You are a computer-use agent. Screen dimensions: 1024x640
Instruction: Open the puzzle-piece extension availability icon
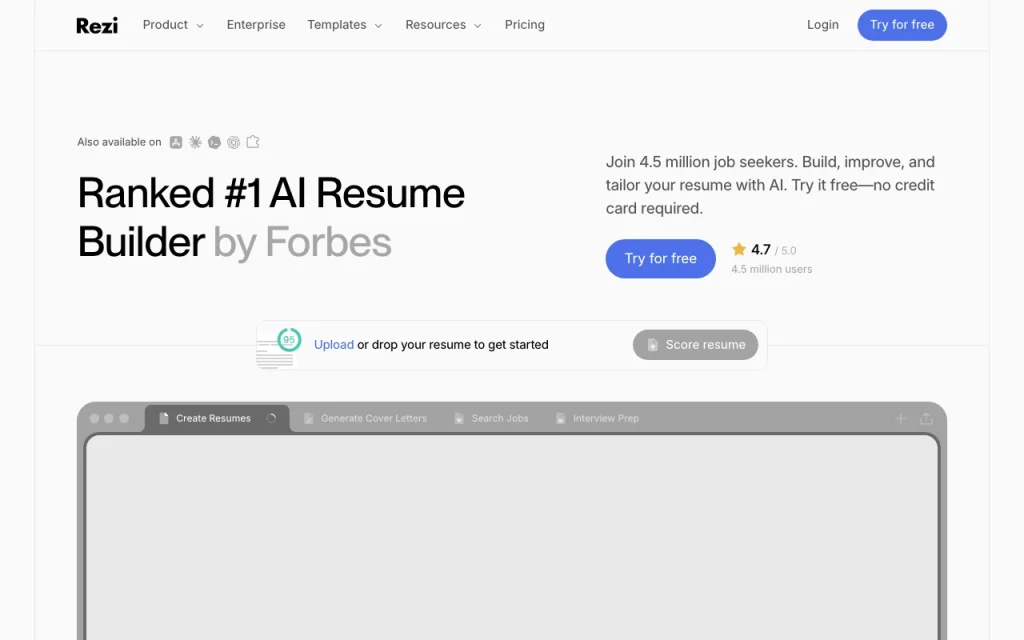(x=253, y=142)
